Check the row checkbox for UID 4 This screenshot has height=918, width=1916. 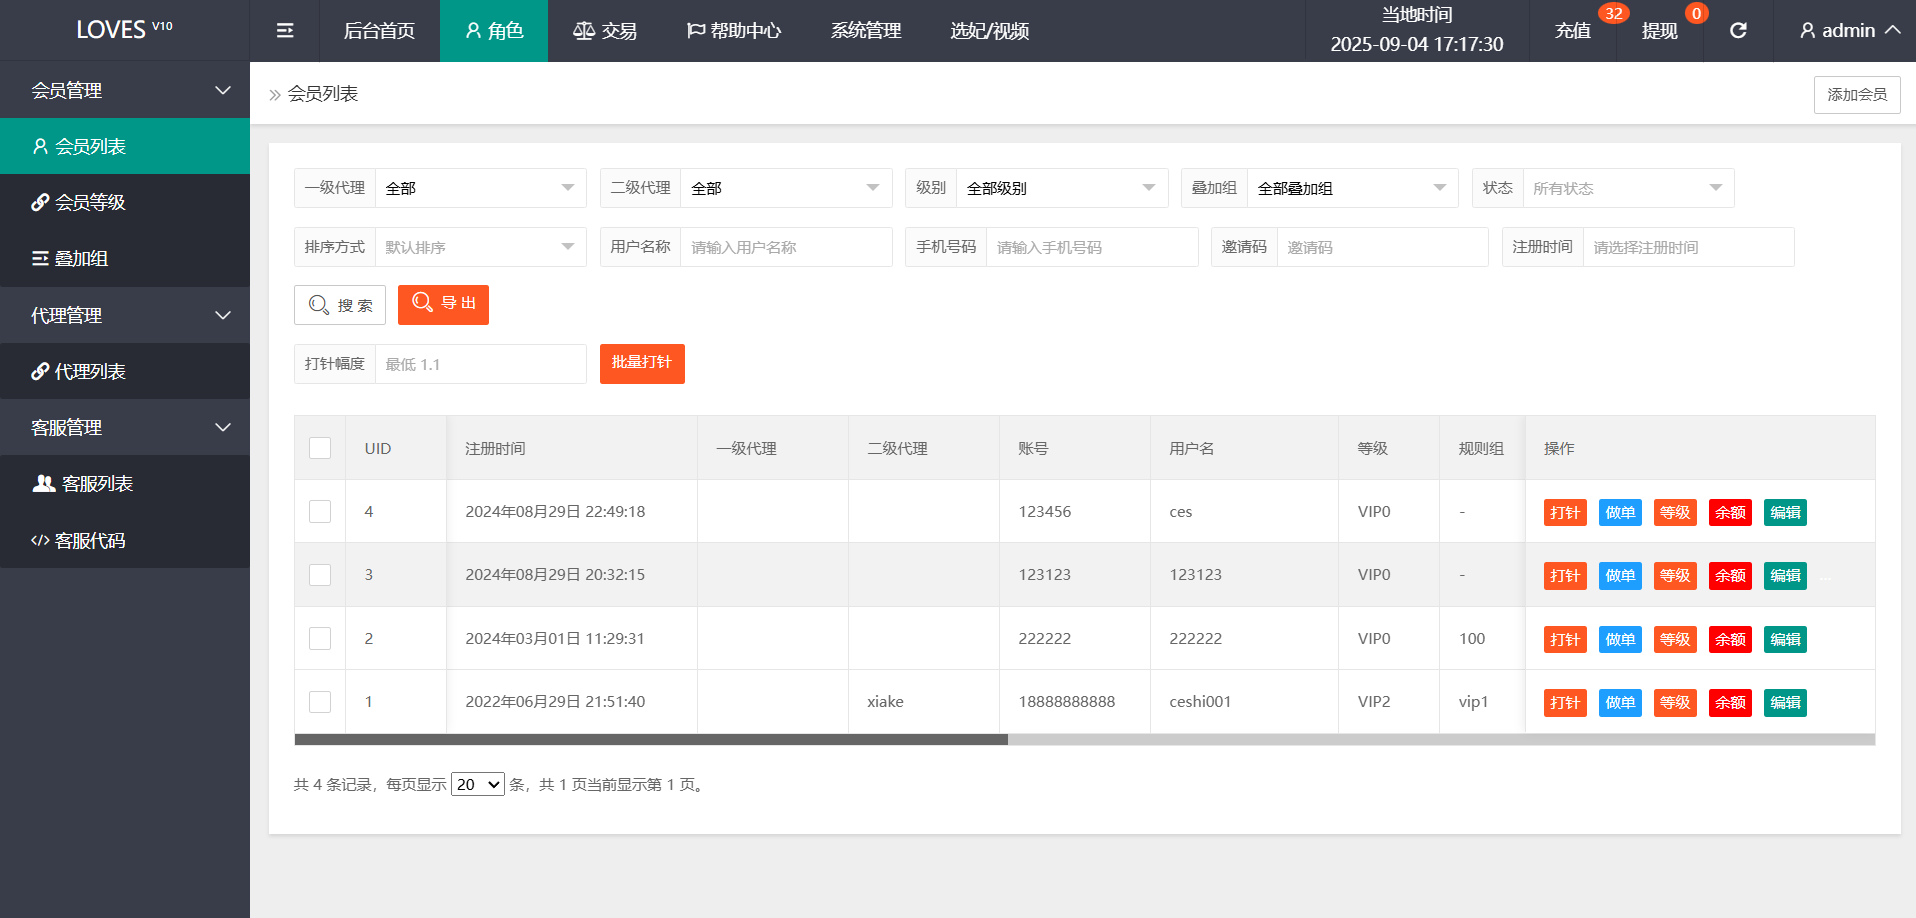pos(320,512)
